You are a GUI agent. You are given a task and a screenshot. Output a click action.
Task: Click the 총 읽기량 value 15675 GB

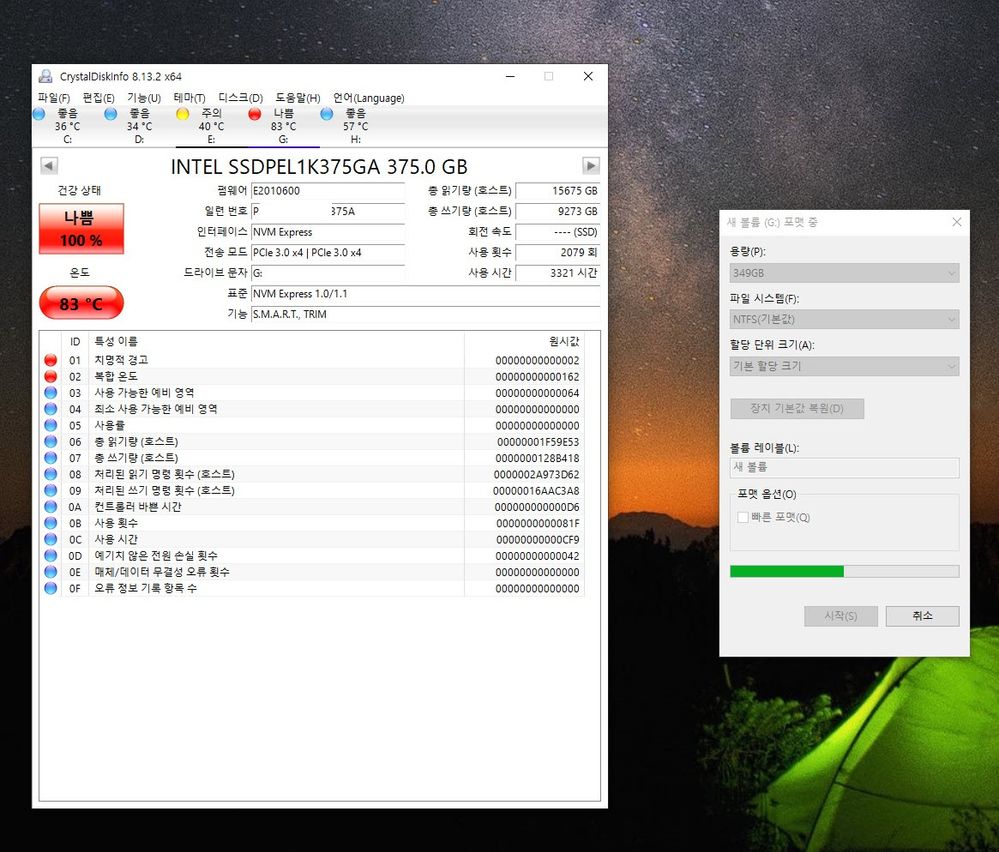click(557, 191)
